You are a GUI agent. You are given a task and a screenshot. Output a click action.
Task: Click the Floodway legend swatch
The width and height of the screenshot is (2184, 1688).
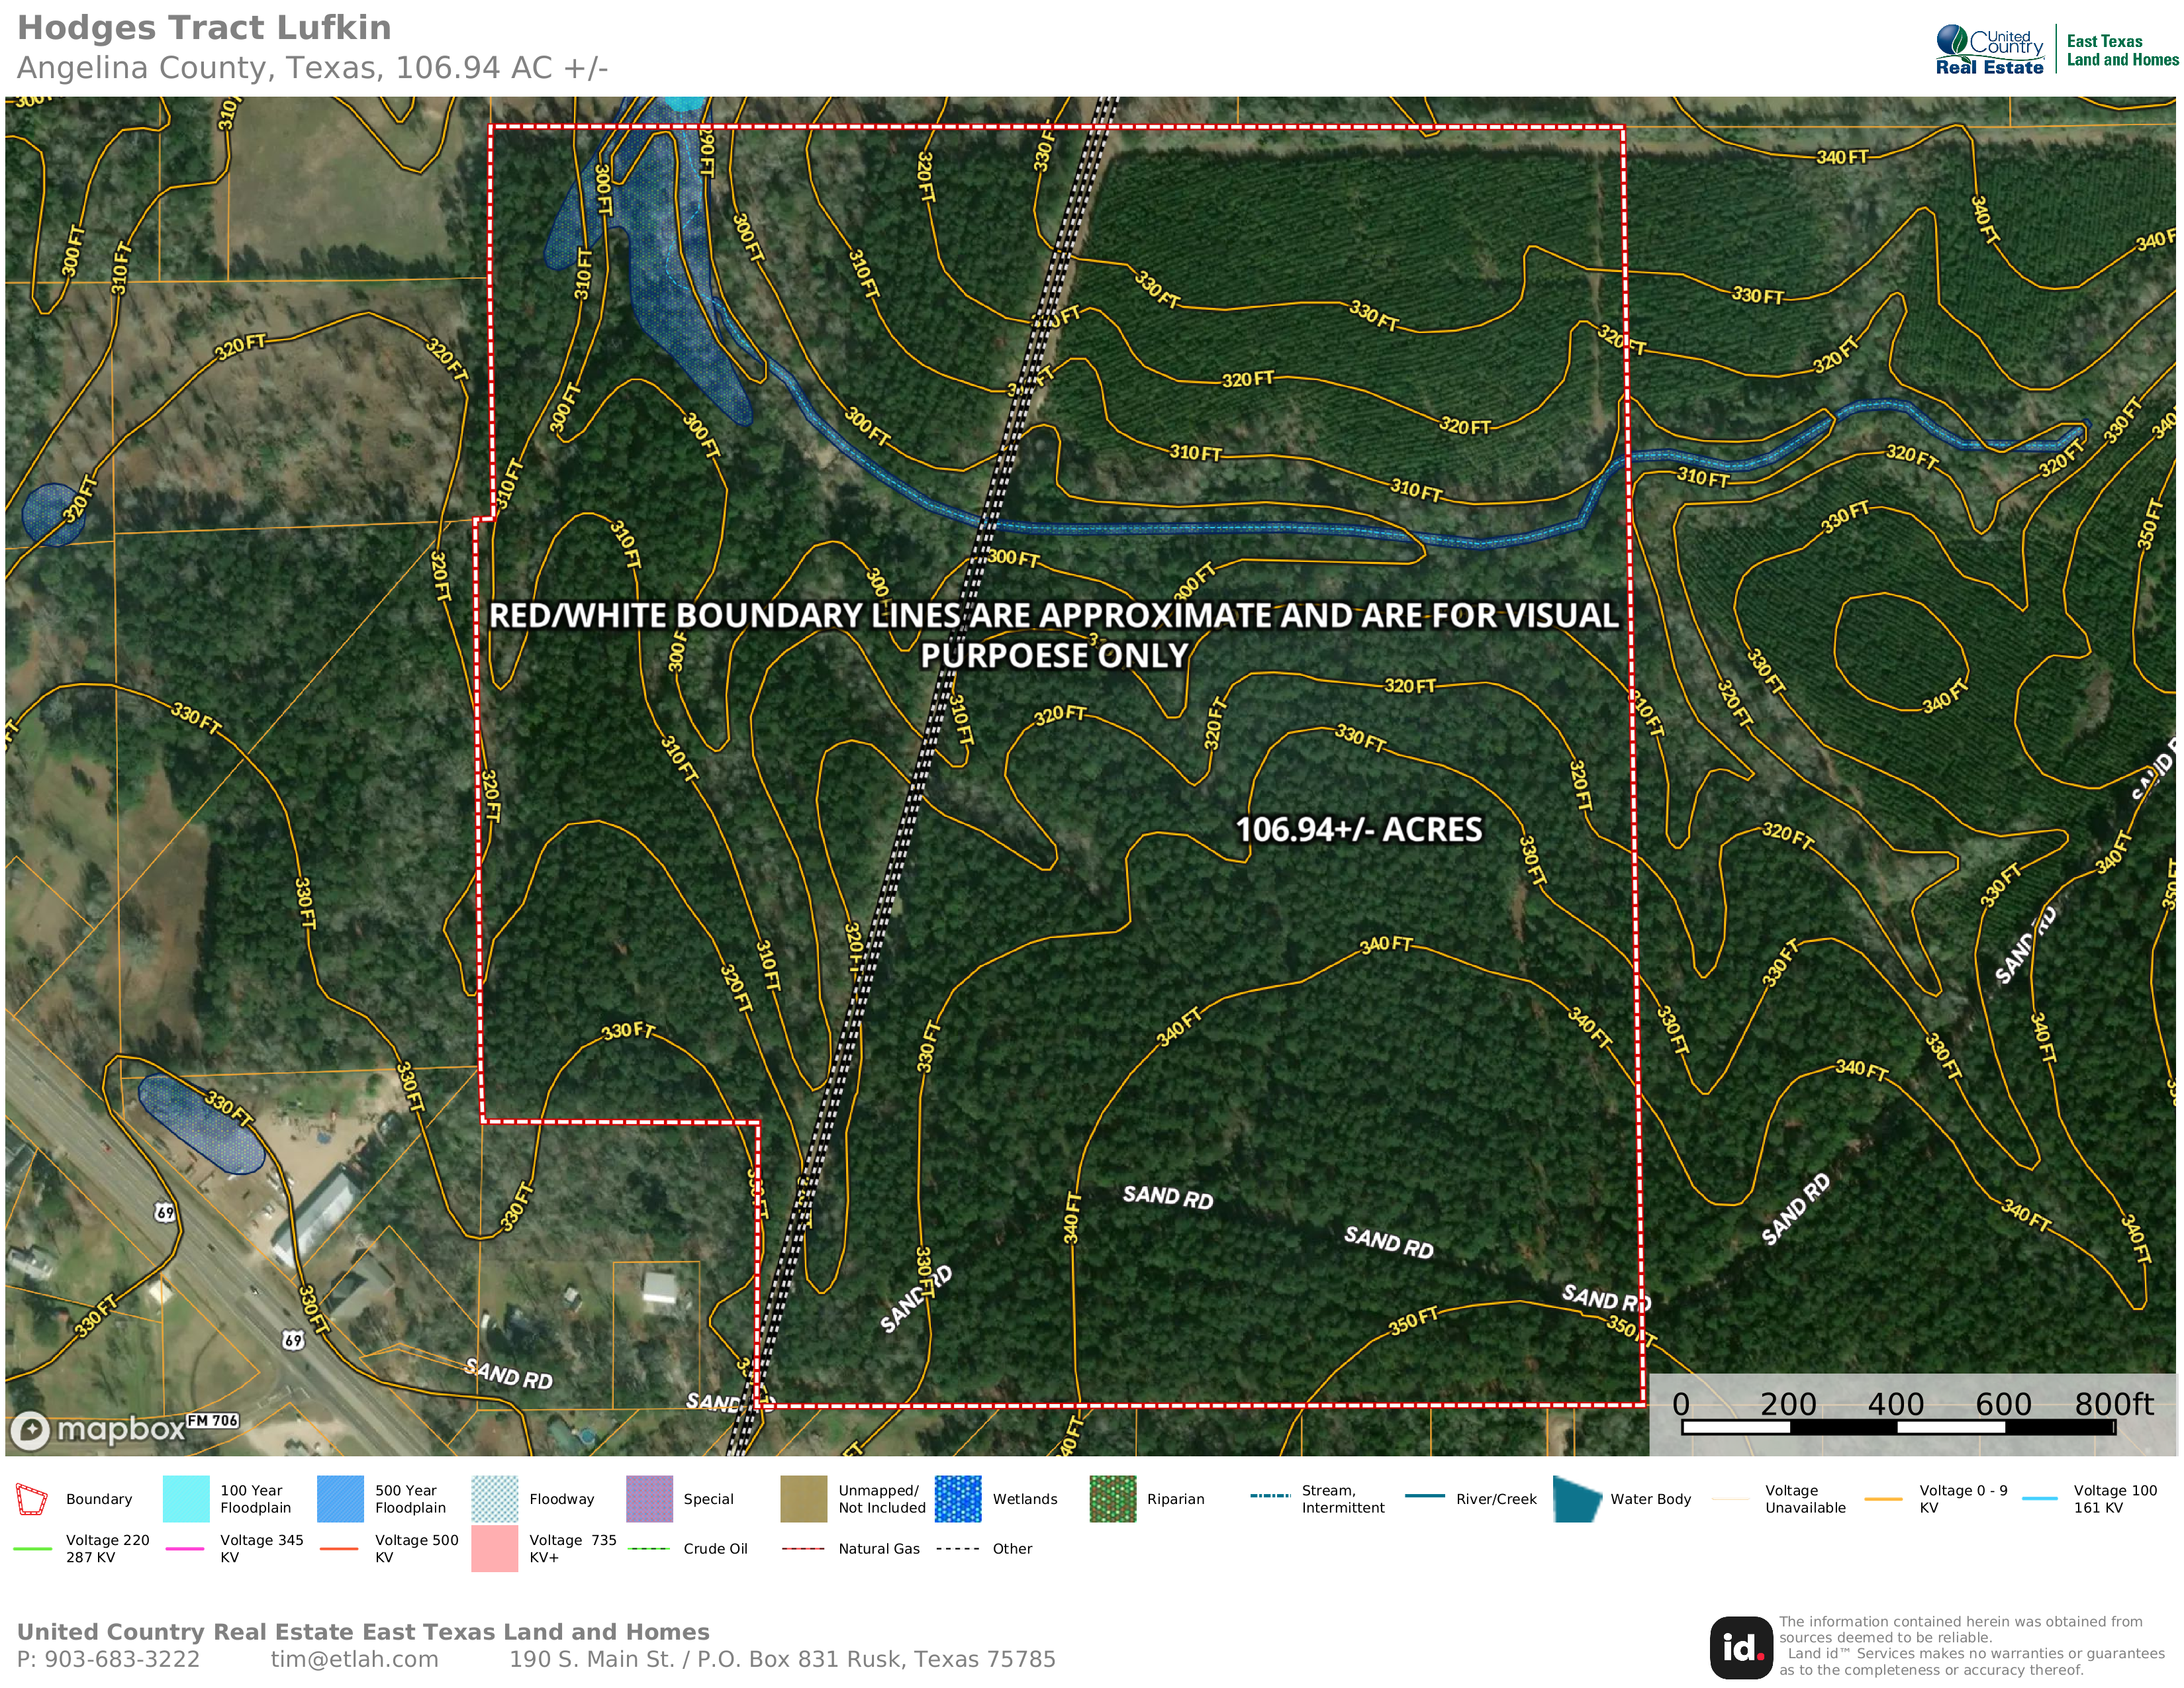pyautogui.click(x=494, y=1499)
